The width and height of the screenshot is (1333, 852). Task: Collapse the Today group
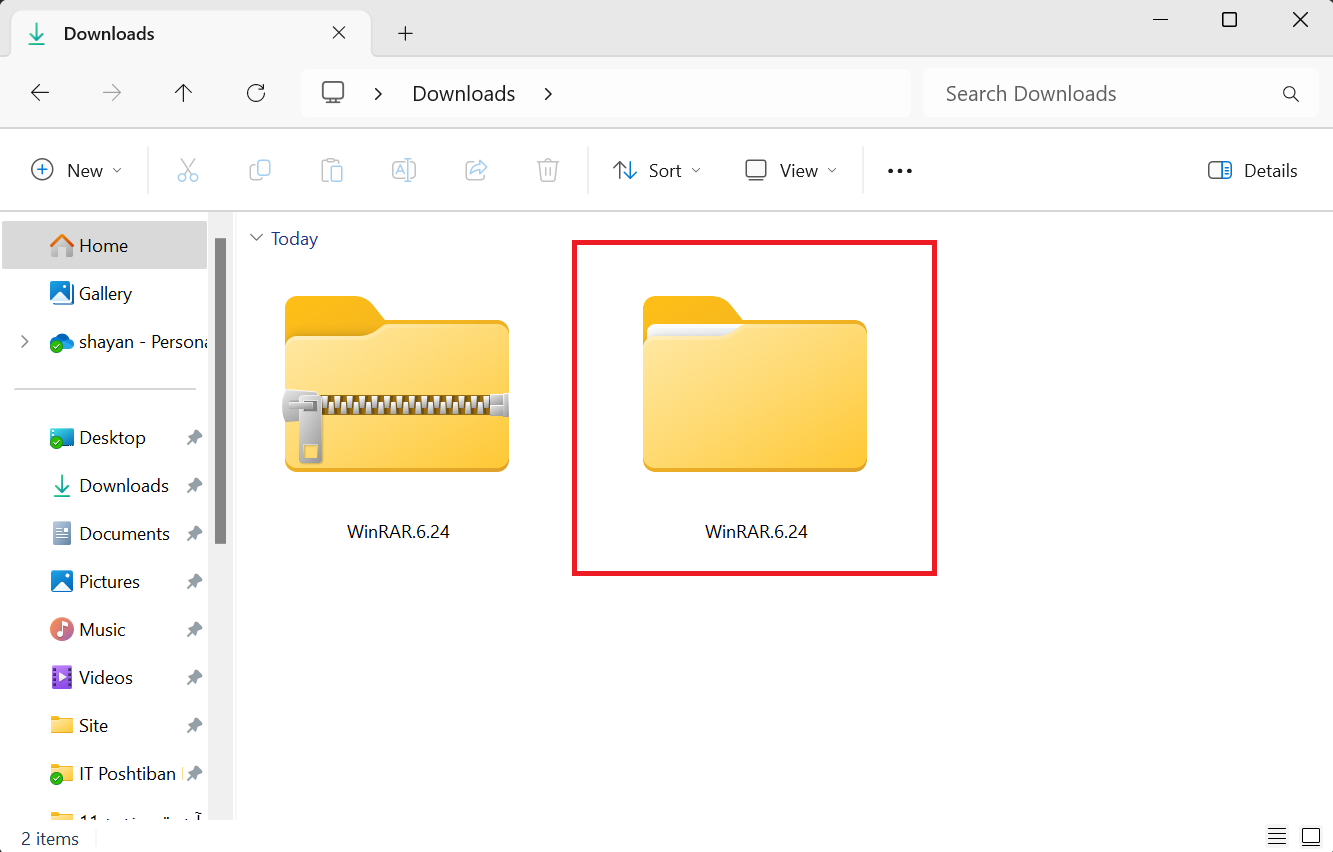pos(257,238)
